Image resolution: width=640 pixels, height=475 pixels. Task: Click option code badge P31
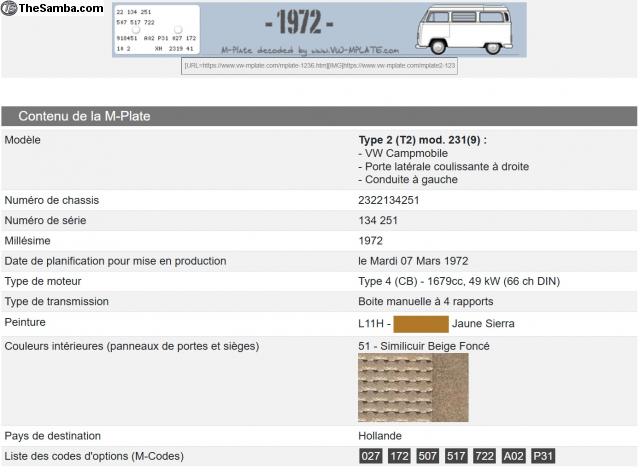pos(543,456)
